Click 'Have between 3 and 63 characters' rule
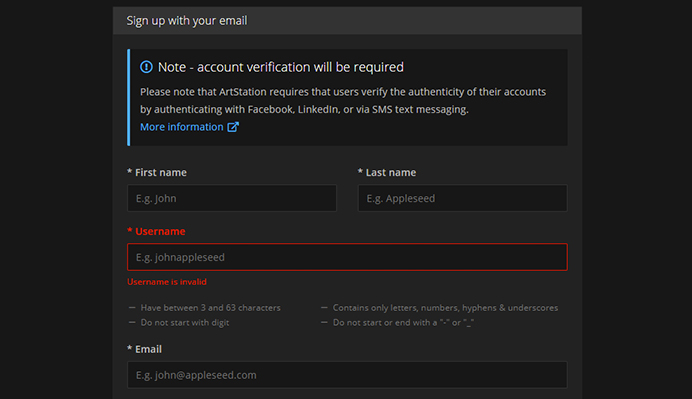692x399 pixels. tap(211, 308)
